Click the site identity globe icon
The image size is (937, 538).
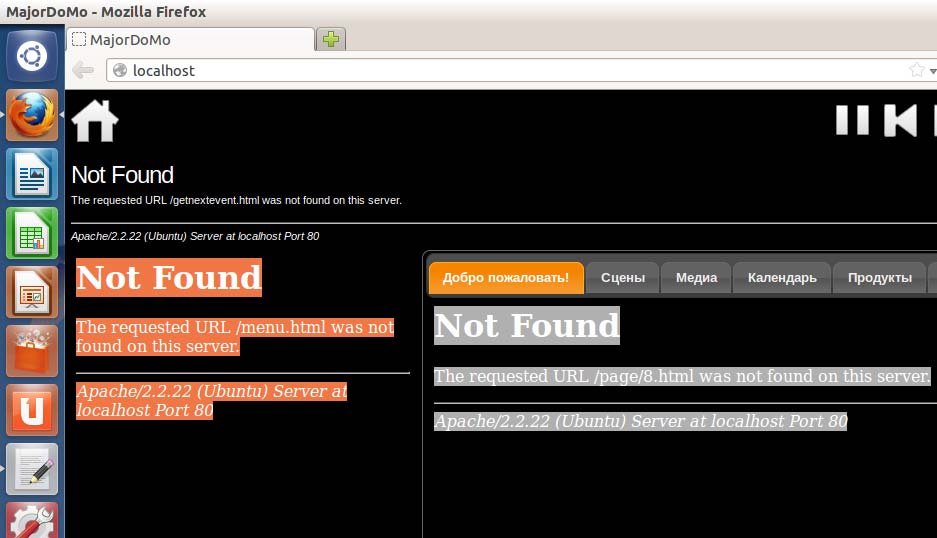click(x=120, y=71)
